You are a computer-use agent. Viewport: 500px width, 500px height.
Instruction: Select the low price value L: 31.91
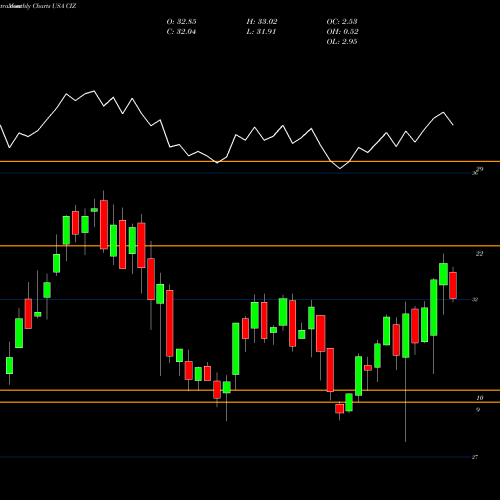click(x=261, y=32)
